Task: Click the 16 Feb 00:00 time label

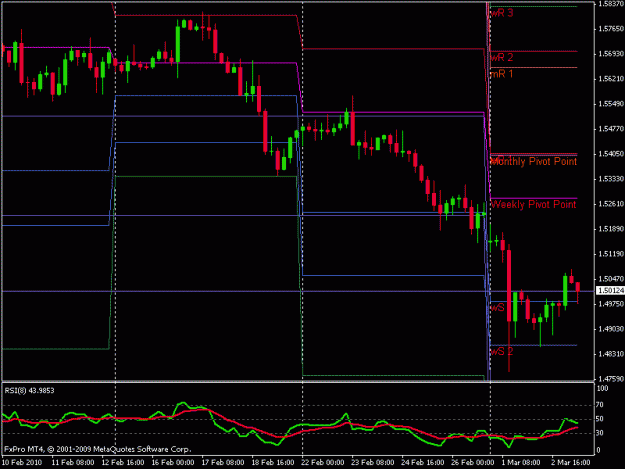Action: [173, 463]
